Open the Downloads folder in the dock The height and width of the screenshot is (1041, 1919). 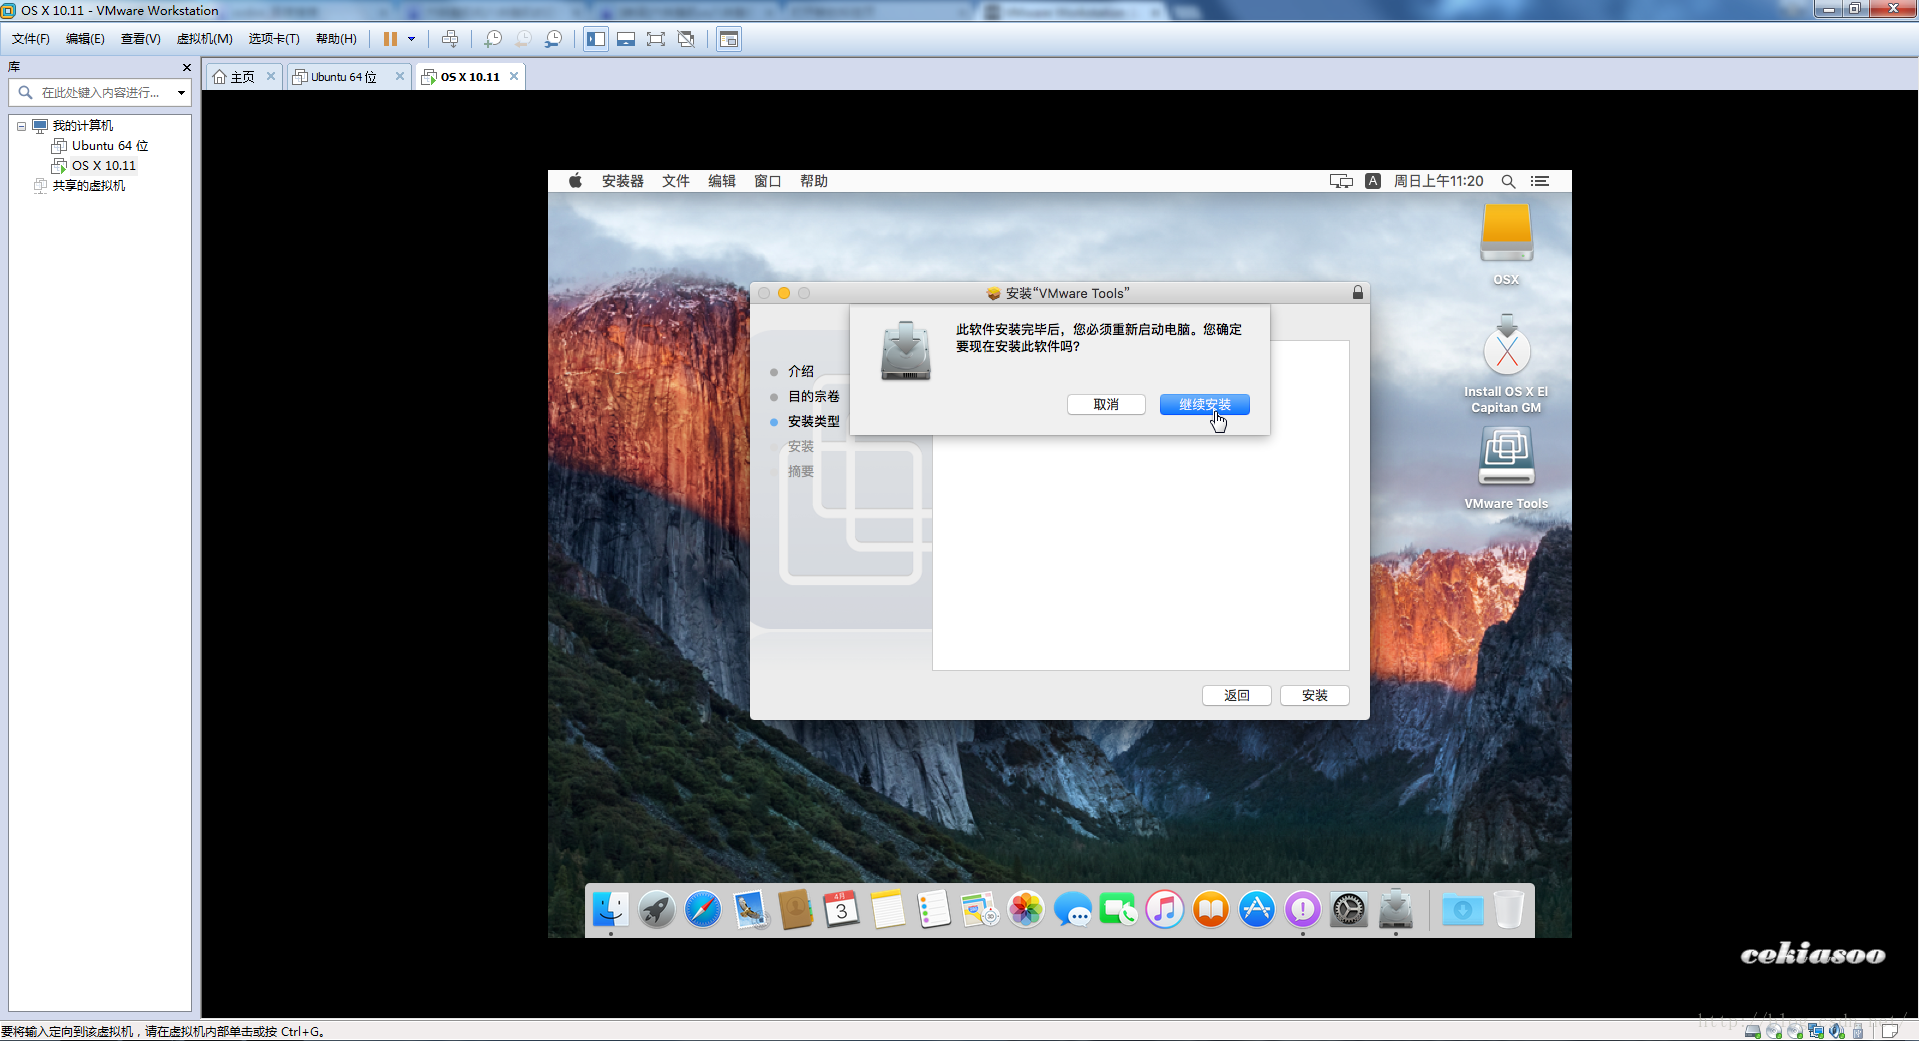tap(1462, 909)
